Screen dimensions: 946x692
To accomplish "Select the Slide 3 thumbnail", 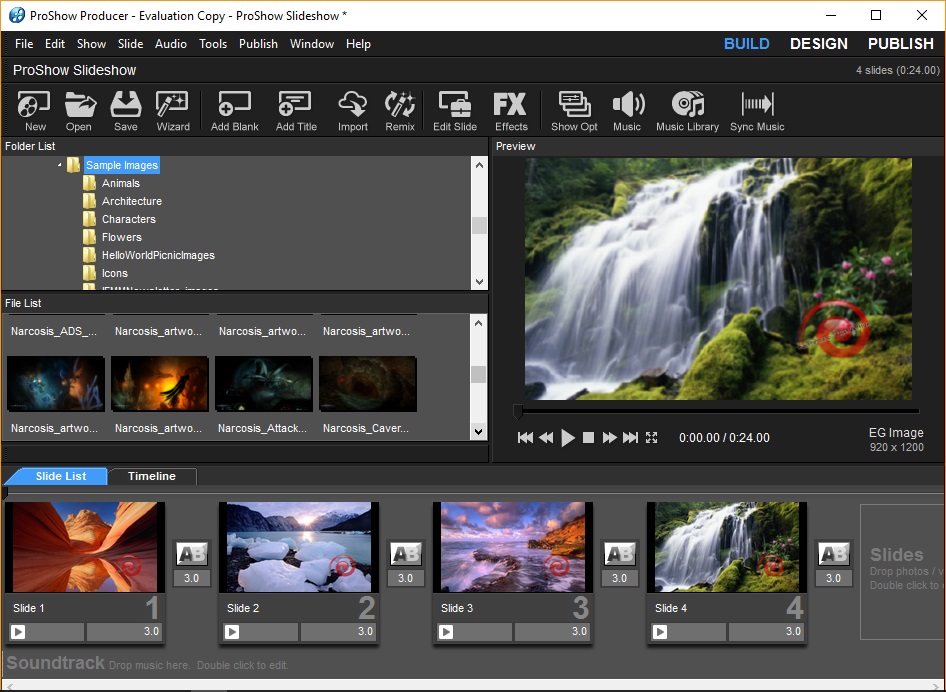I will [x=513, y=547].
